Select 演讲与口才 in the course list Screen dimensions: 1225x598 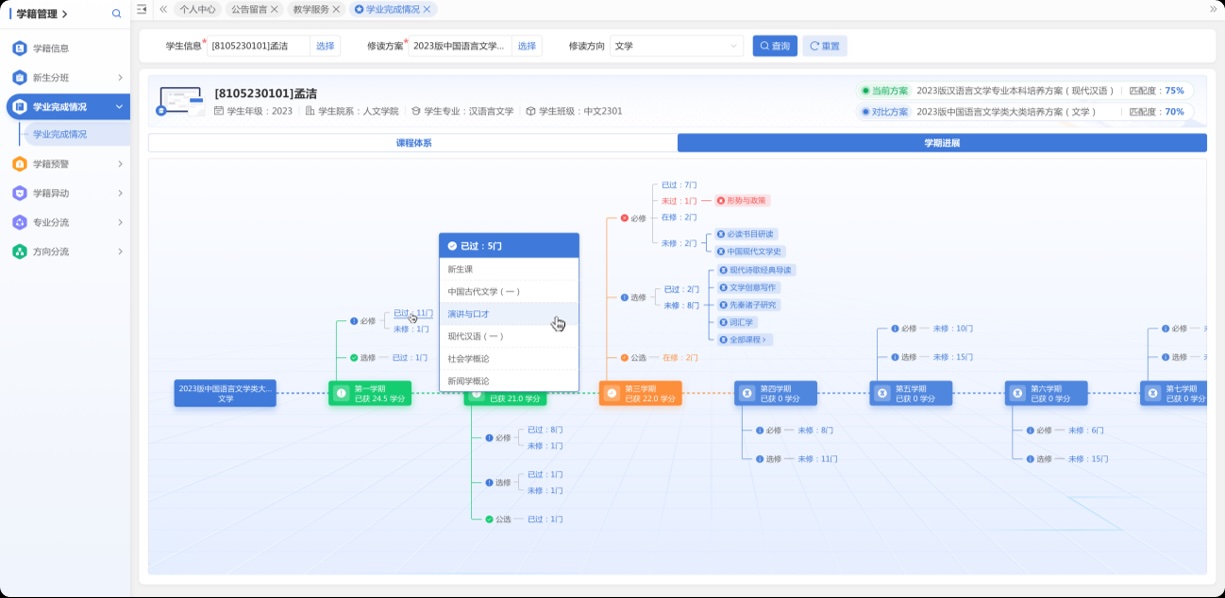coord(468,314)
